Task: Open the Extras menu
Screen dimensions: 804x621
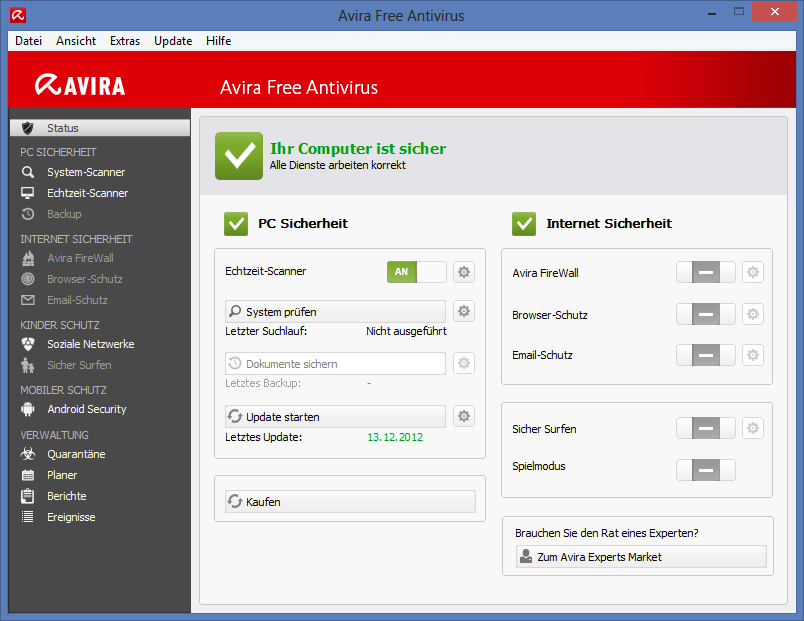Action: (125, 41)
